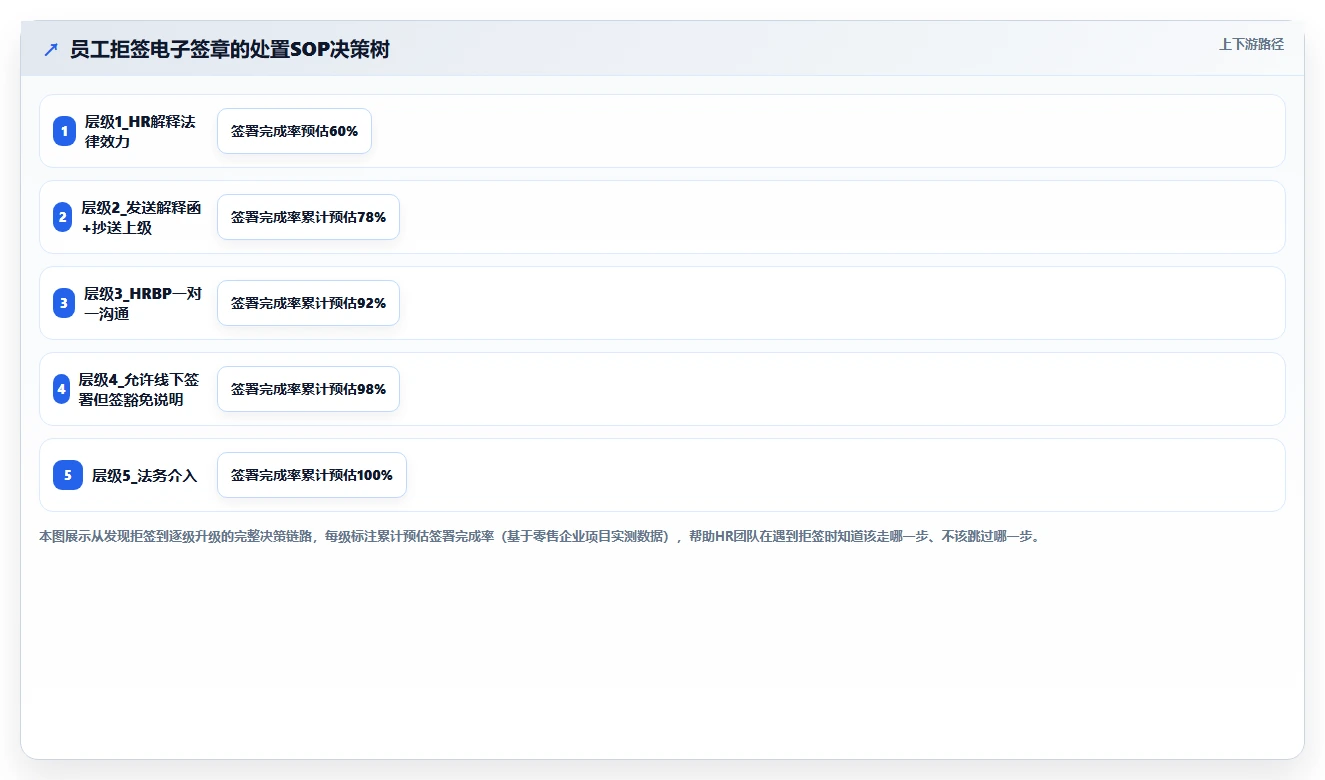
Task: Select the 签署完成率累计预估98% chip
Action: [x=308, y=389]
